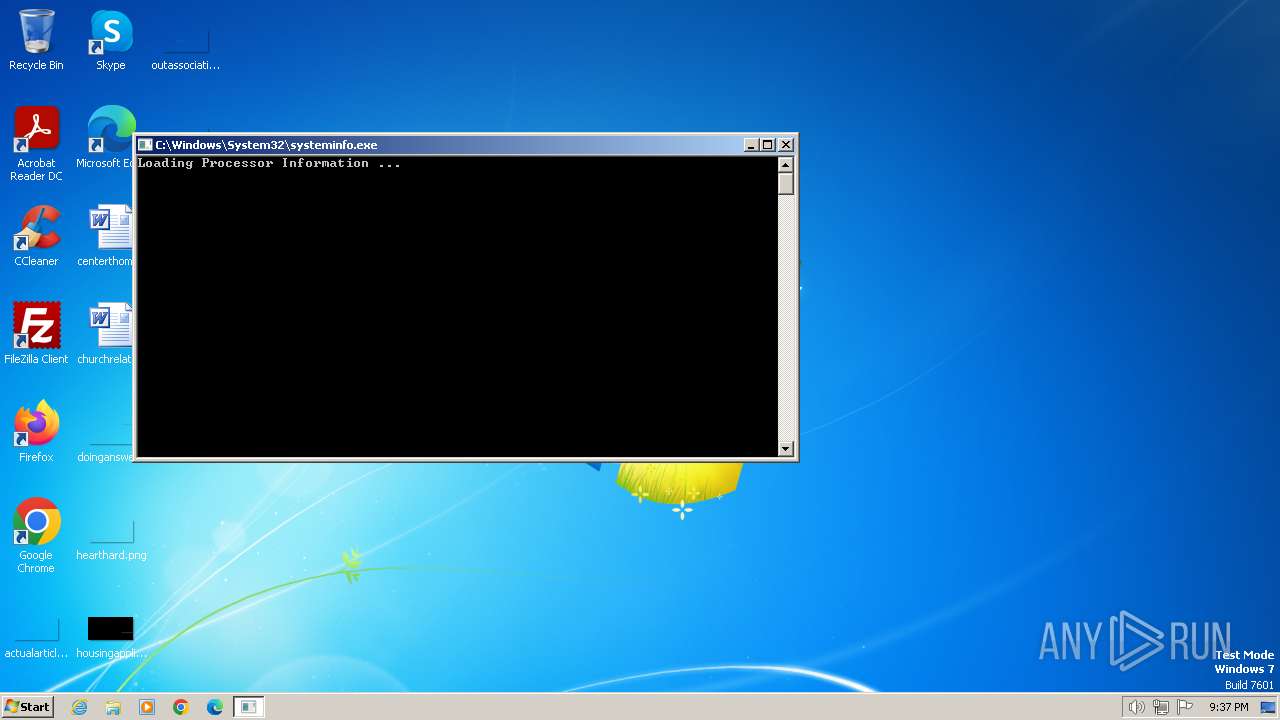Open the volume control tray icon
Screen dimensions: 1280x720
1136,707
